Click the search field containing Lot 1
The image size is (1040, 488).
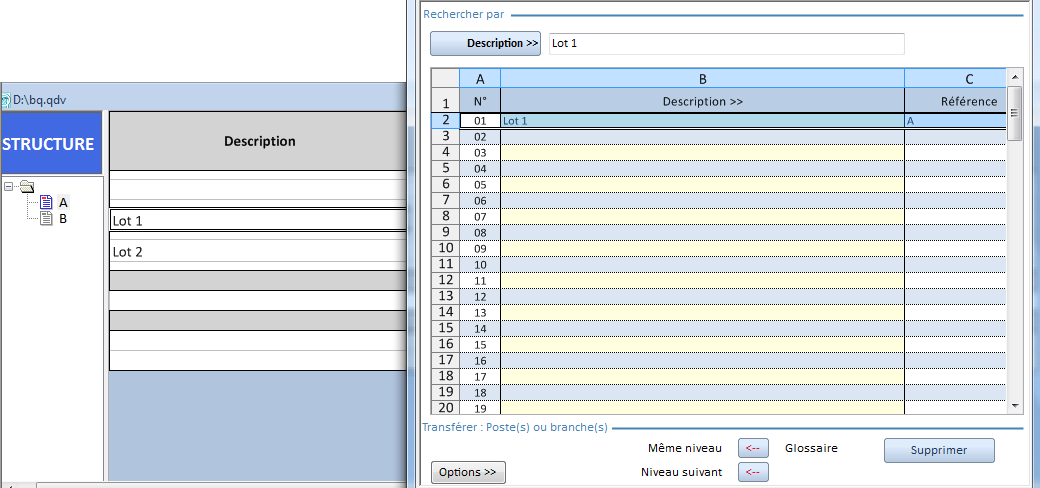click(726, 43)
